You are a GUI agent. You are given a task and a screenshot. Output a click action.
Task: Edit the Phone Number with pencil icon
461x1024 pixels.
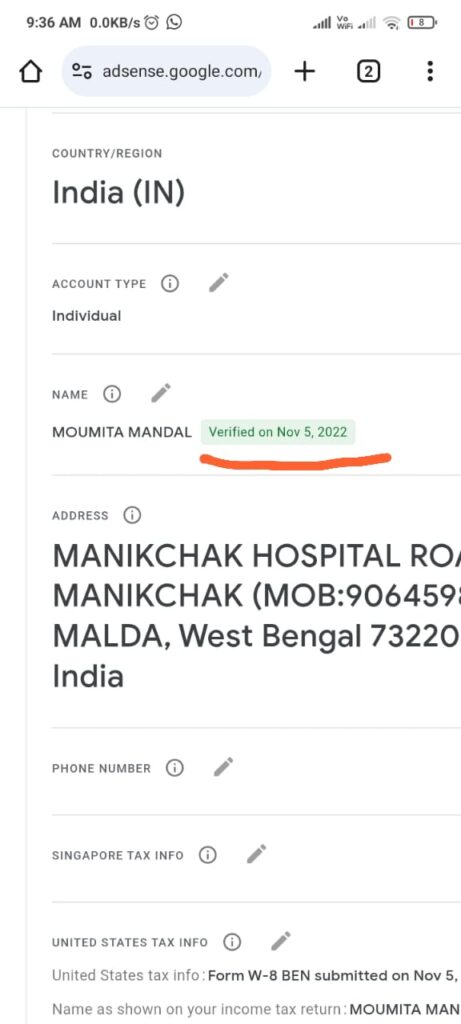(x=223, y=767)
